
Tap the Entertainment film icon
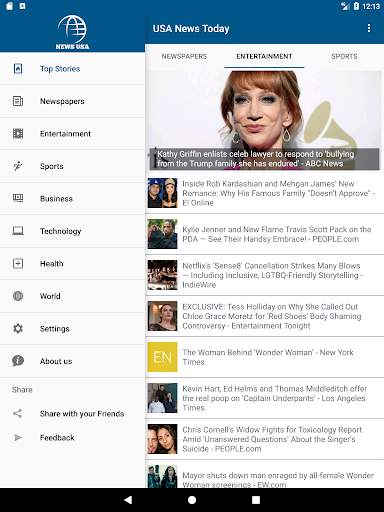18,133
